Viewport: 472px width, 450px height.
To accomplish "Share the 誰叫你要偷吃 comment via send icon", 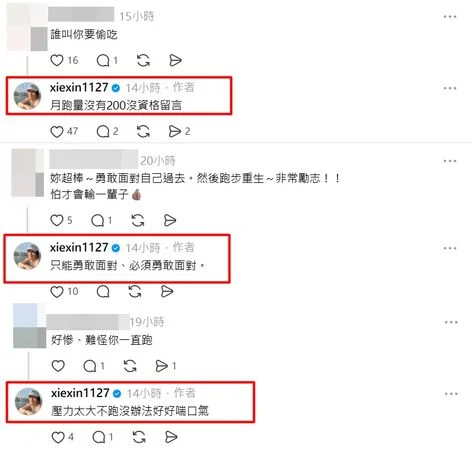I will pos(175,60).
